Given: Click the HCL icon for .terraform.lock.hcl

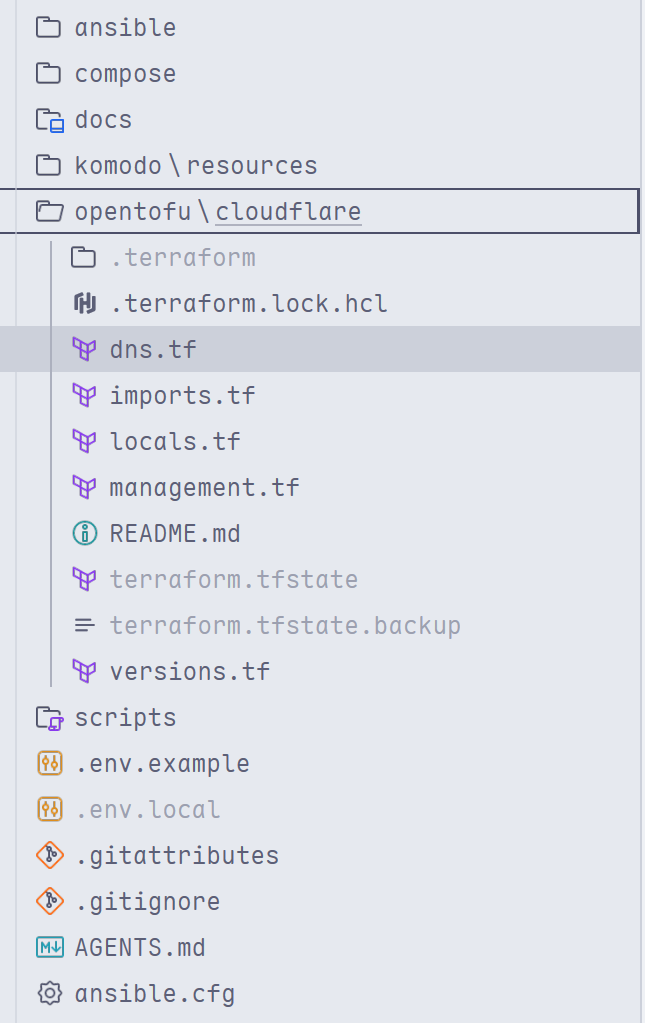Looking at the screenshot, I should coord(84,303).
